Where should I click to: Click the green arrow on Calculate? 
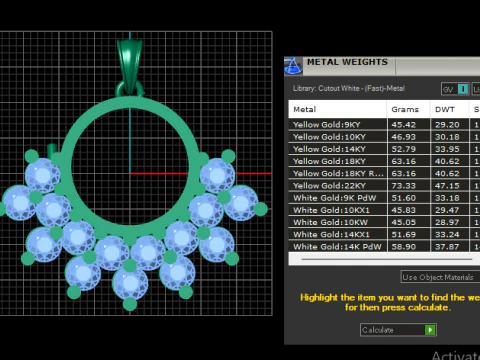click(430, 330)
